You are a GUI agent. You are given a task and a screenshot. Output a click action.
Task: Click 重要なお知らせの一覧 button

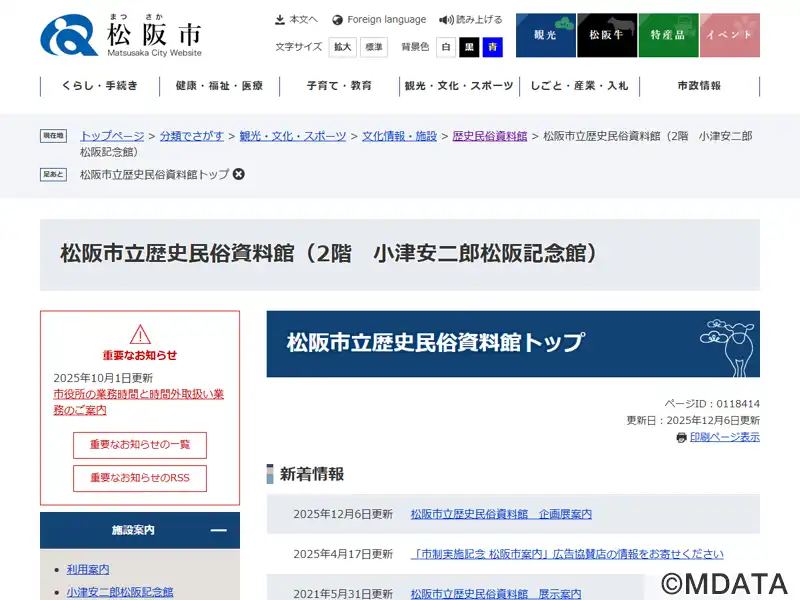[x=140, y=445]
